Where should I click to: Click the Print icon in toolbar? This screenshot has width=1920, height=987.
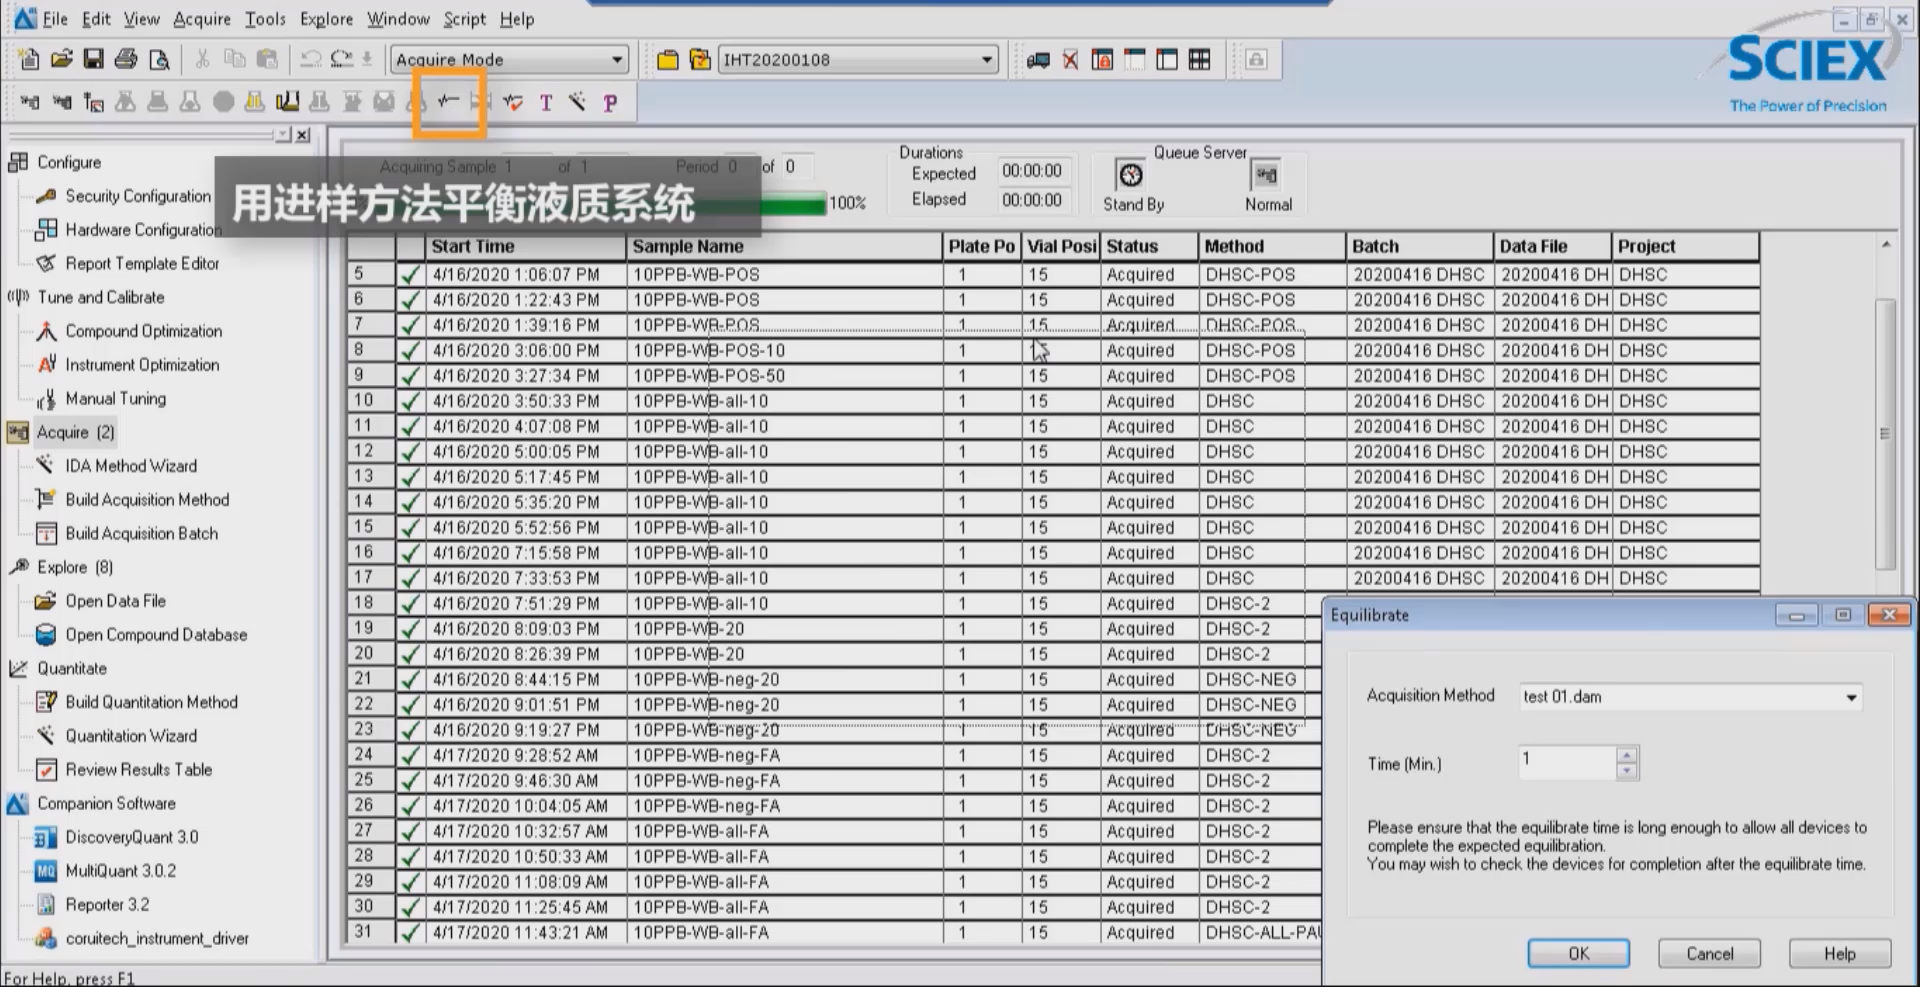[x=126, y=60]
